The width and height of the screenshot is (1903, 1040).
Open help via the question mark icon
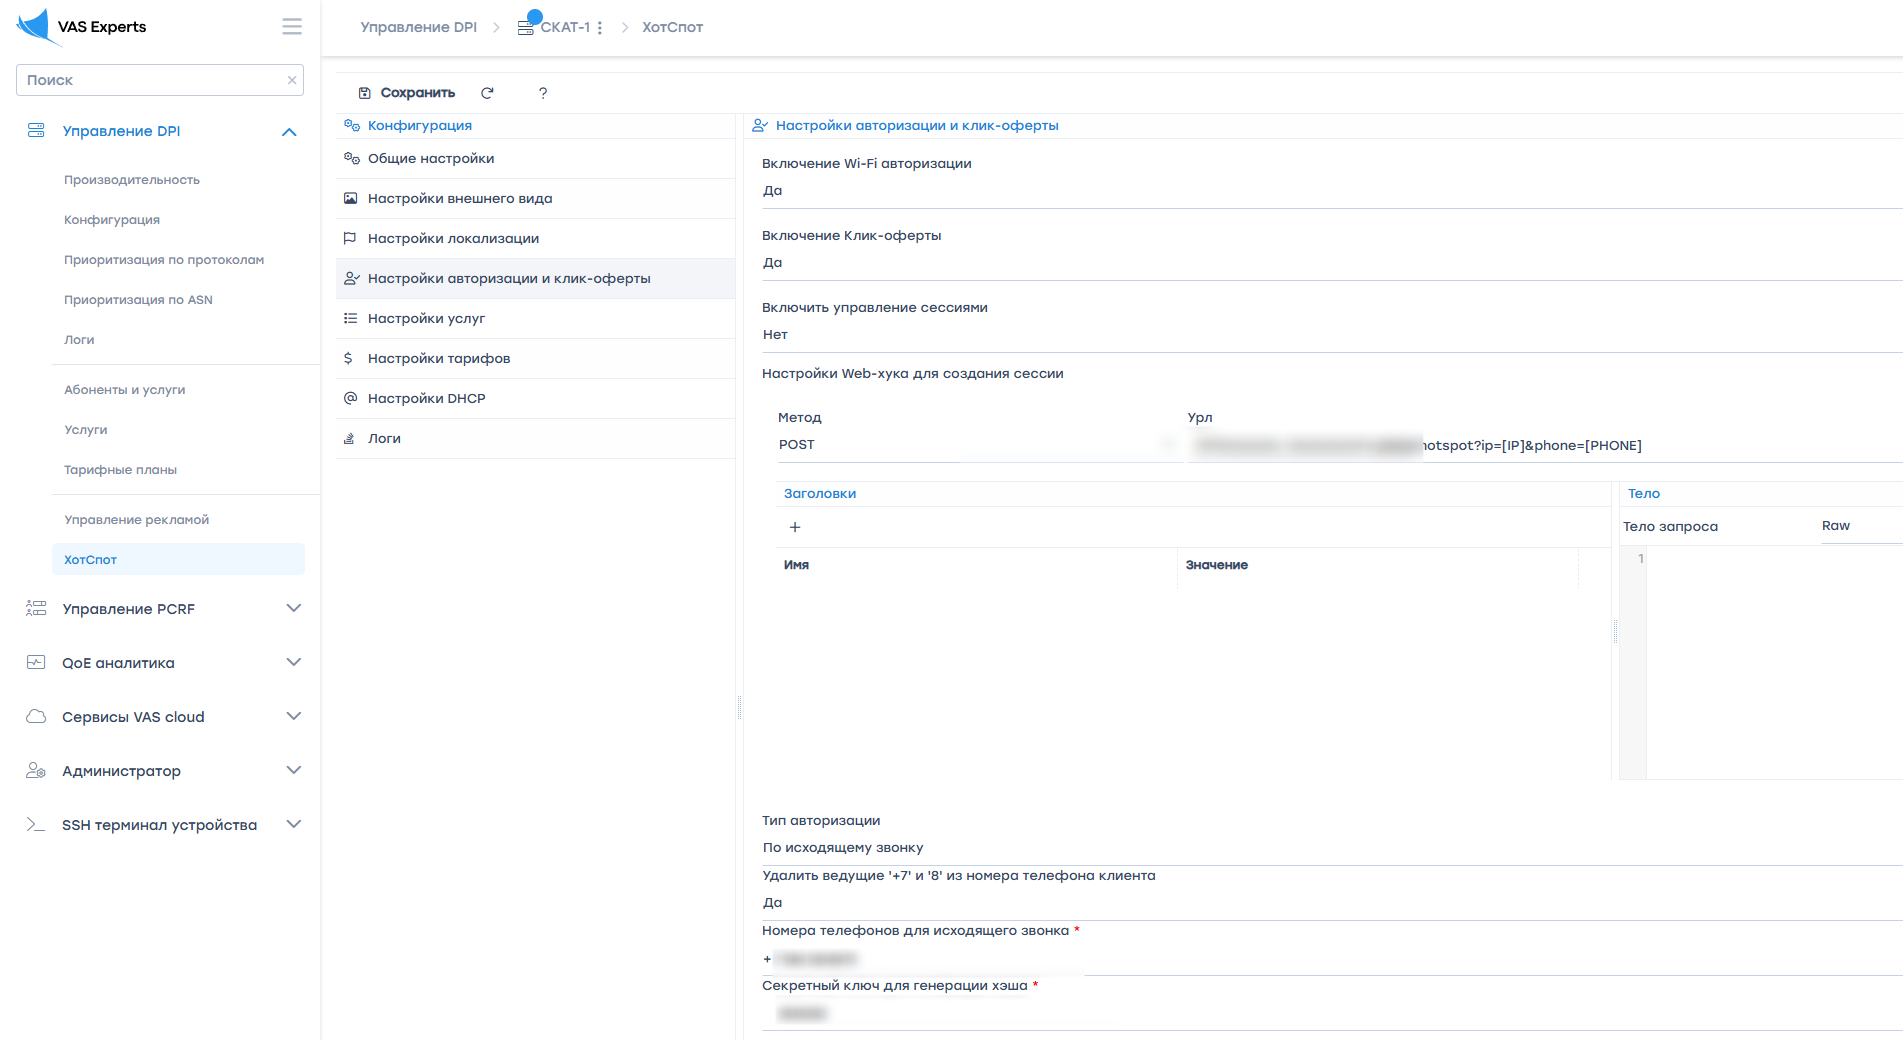(x=543, y=93)
